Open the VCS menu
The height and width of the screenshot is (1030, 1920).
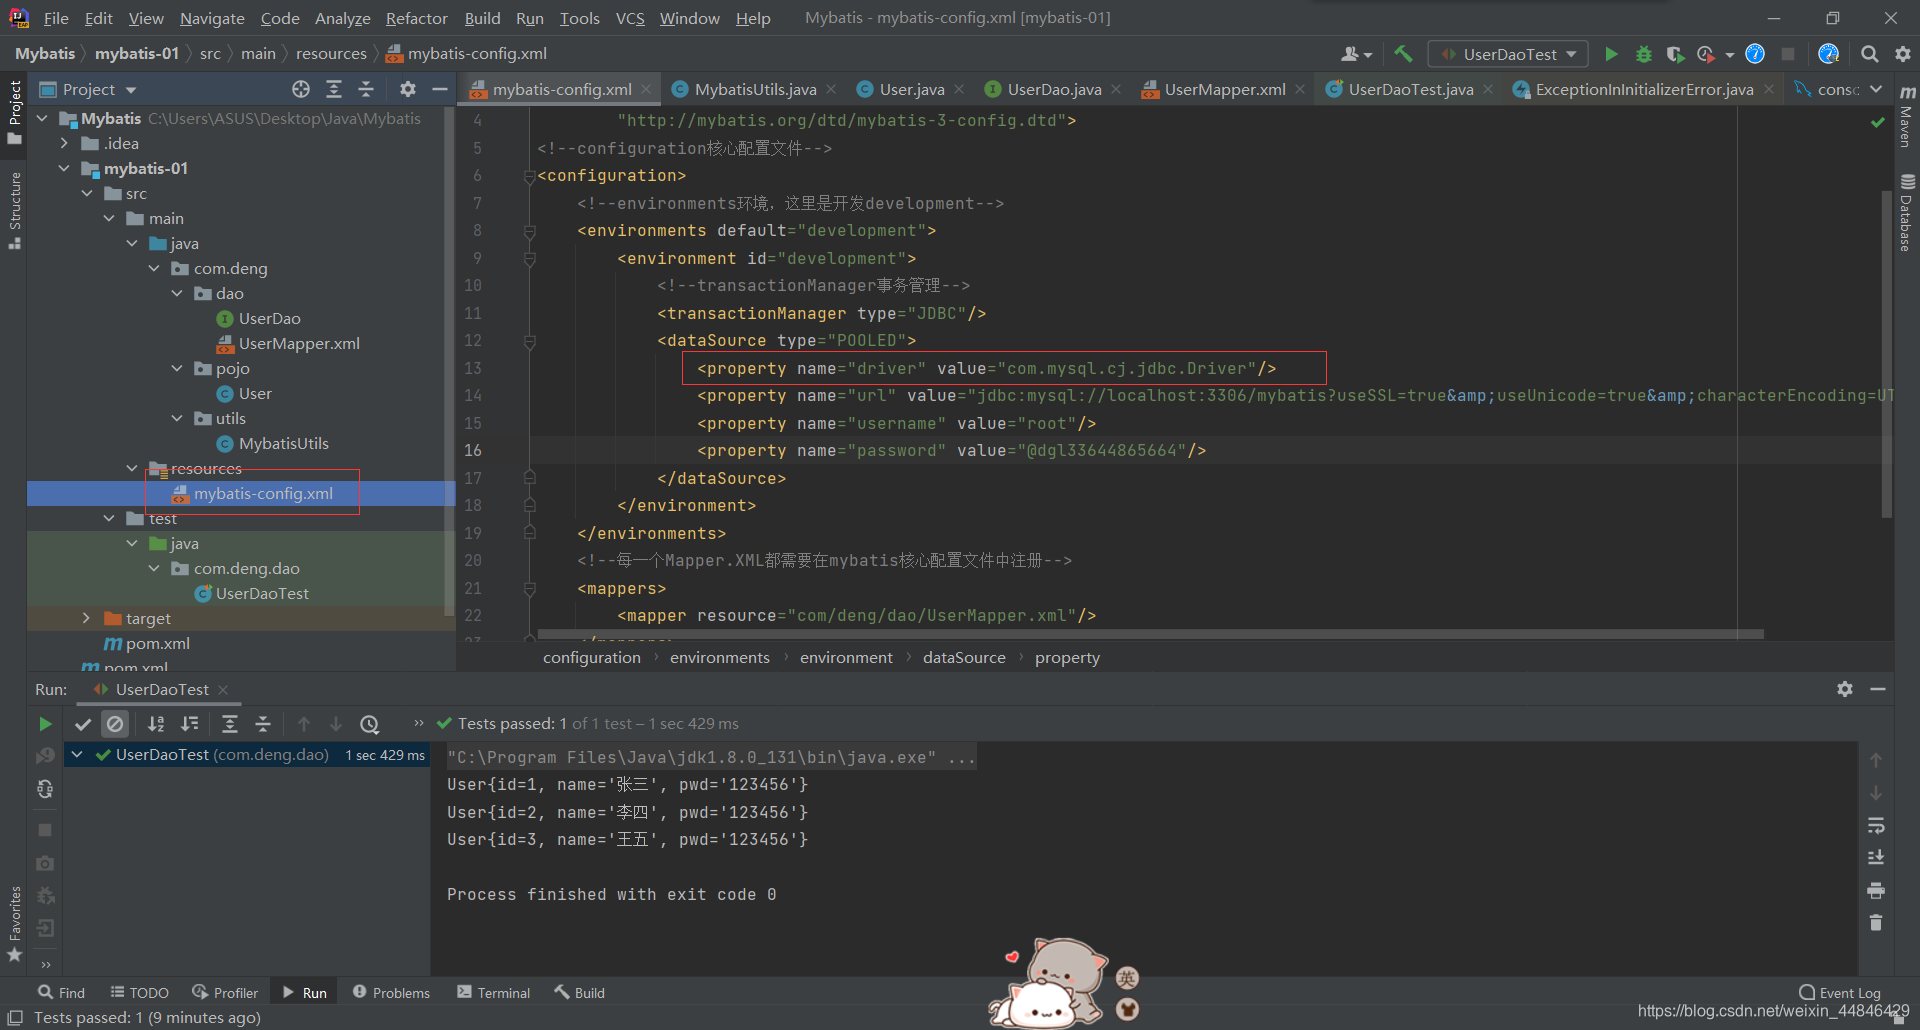coord(630,18)
